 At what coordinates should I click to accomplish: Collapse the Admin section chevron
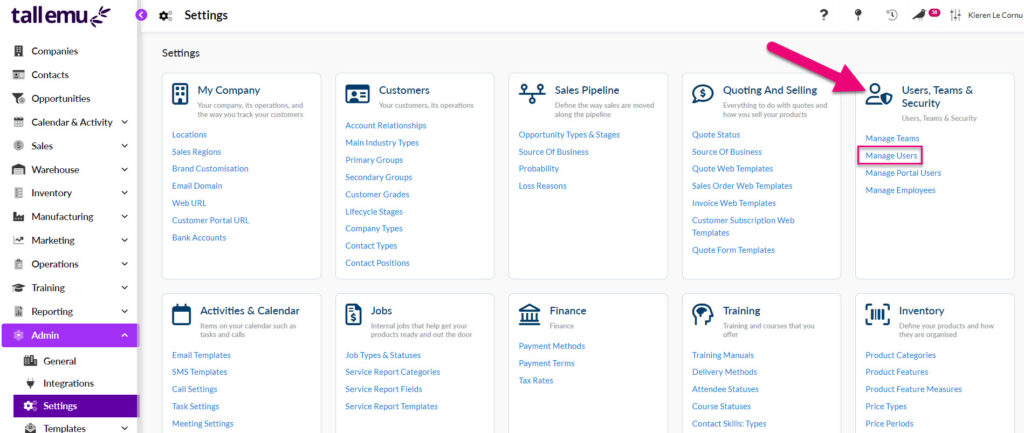pos(125,335)
